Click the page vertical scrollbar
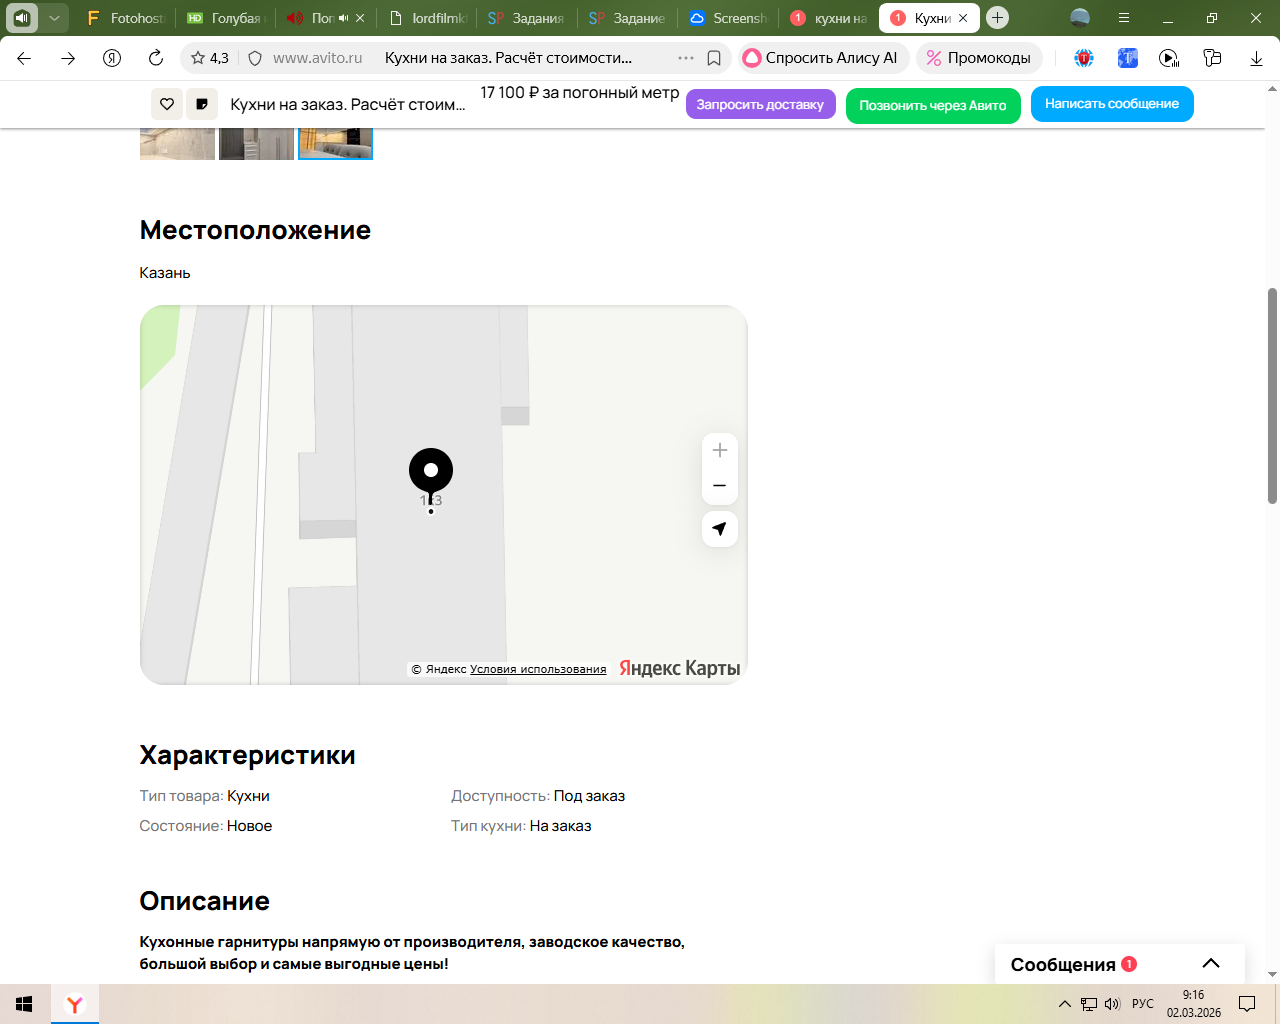Screen dimensions: 1280x1024 pyautogui.click(x=1272, y=396)
